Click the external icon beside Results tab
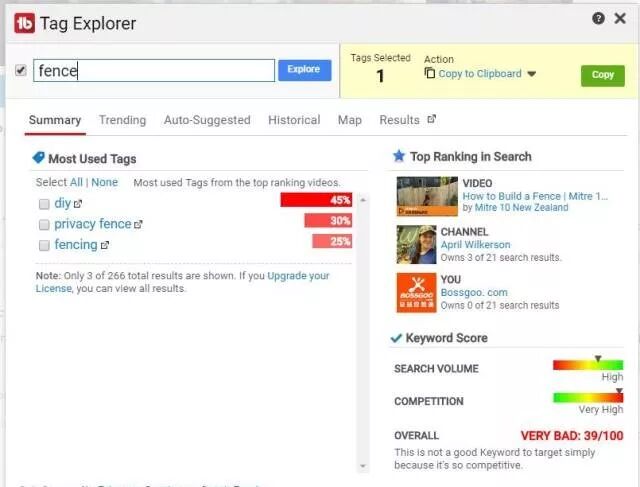The image size is (640, 487). (431, 119)
